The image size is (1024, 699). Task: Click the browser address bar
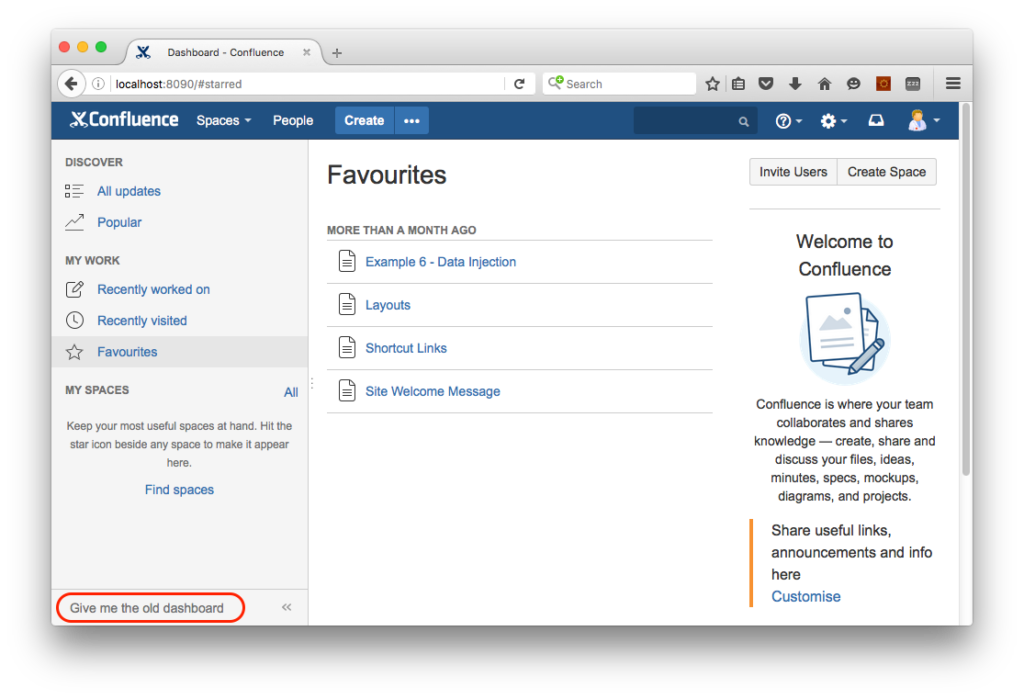[307, 84]
